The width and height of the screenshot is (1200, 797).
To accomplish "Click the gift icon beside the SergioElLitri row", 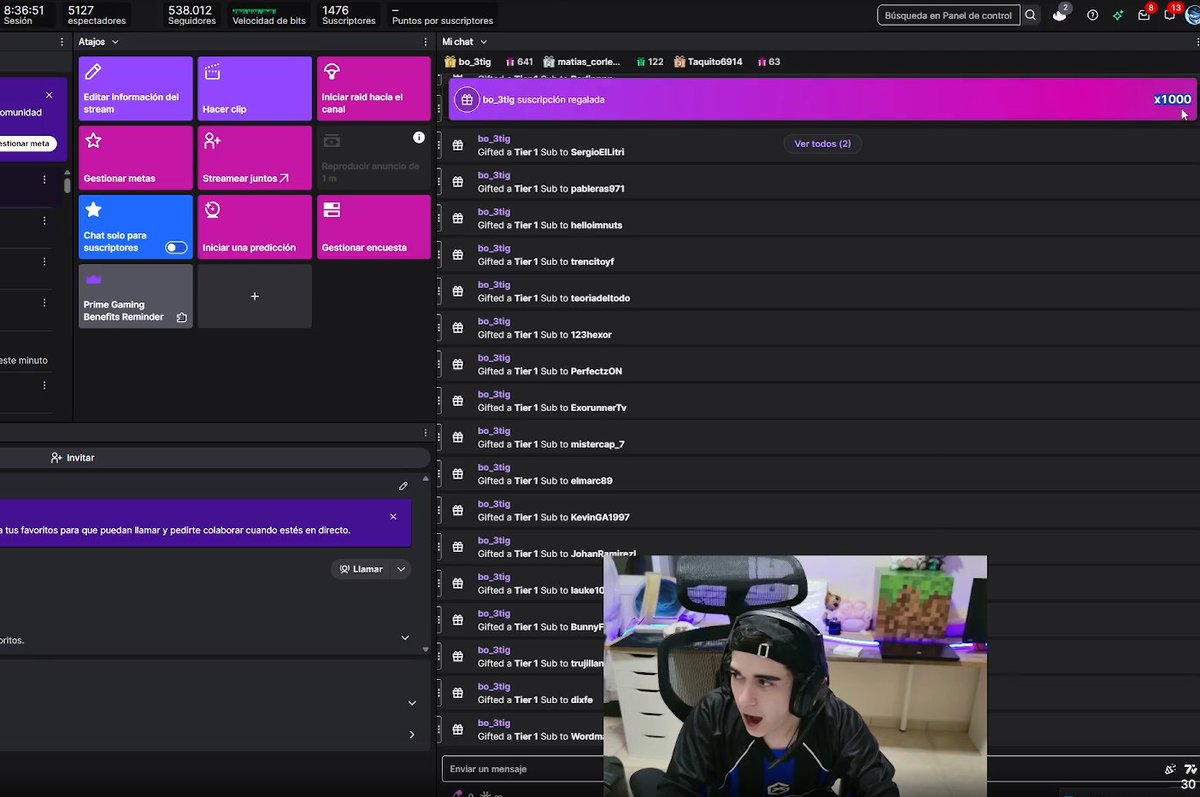I will tap(458, 145).
